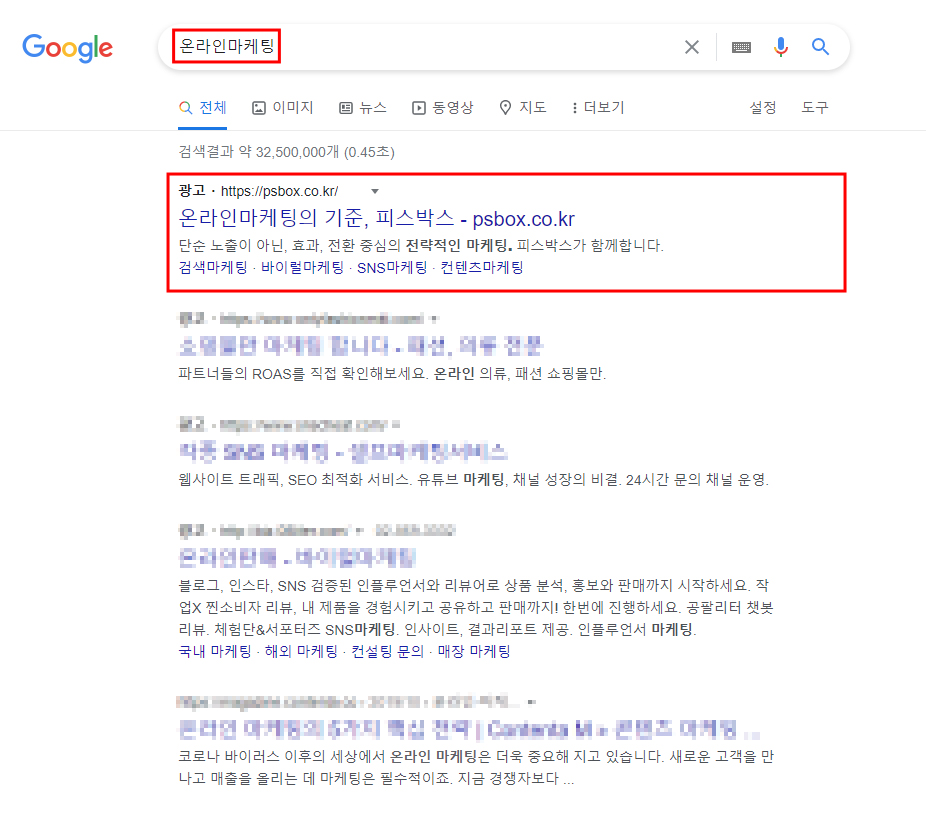Switch to the 이미지 tab
Image resolution: width=926 pixels, height=818 pixels.
click(x=283, y=107)
